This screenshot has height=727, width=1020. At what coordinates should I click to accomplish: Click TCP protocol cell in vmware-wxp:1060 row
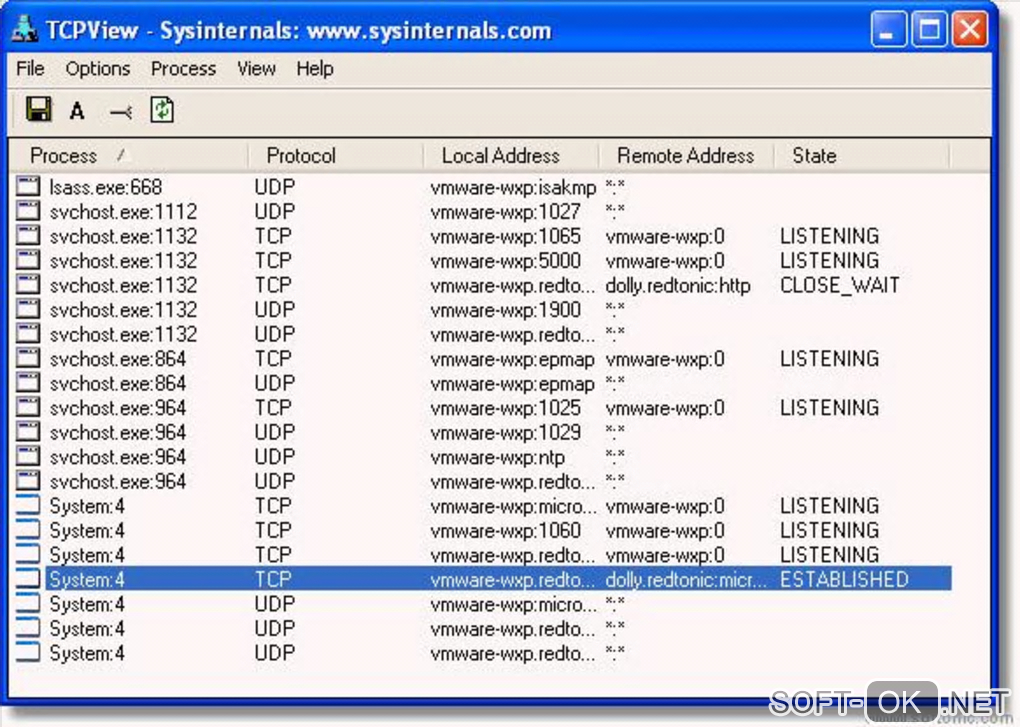point(273,530)
